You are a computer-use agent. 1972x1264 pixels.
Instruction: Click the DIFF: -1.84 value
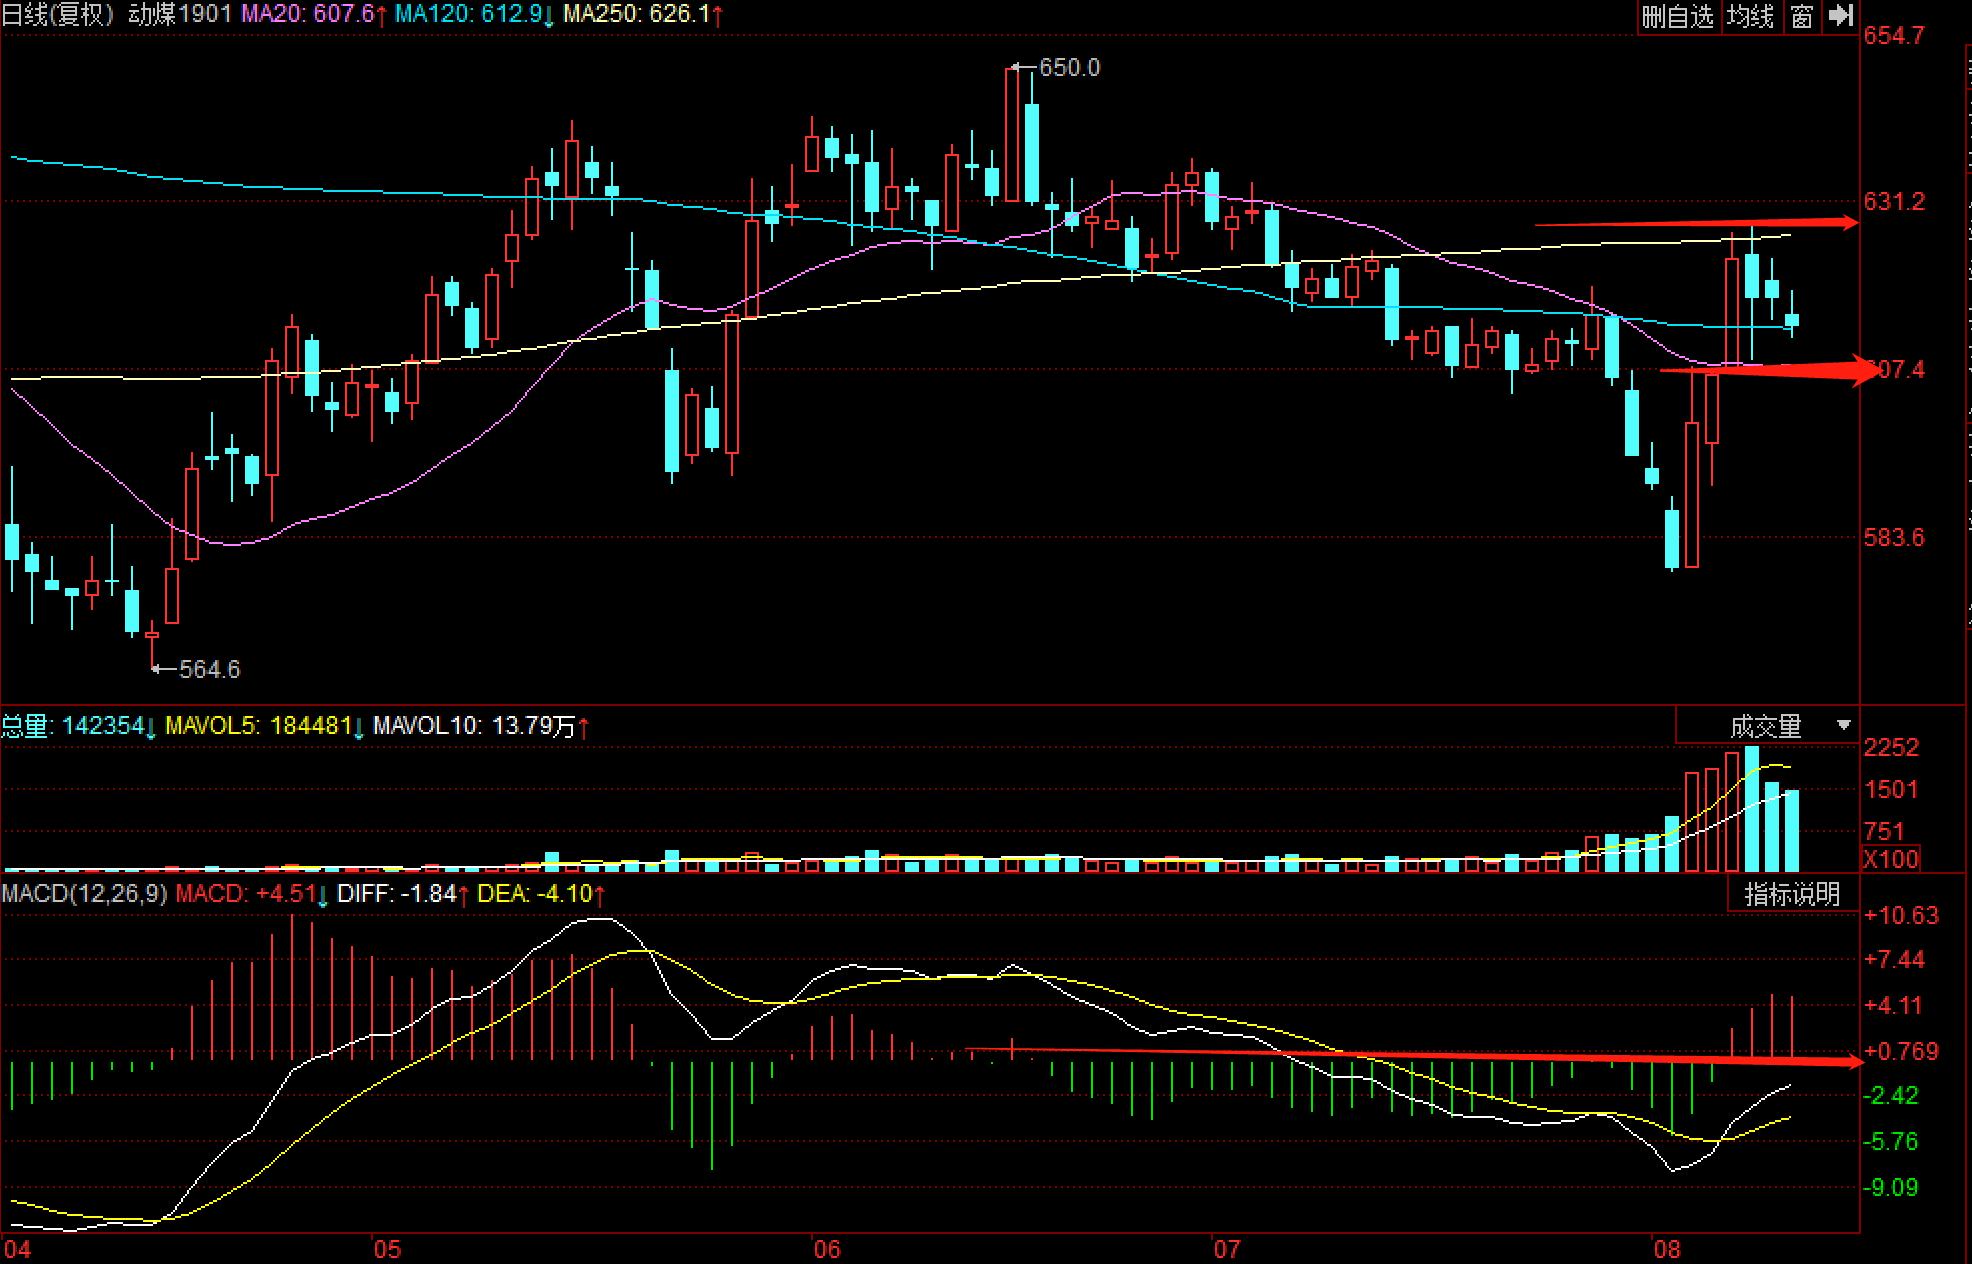(x=403, y=893)
